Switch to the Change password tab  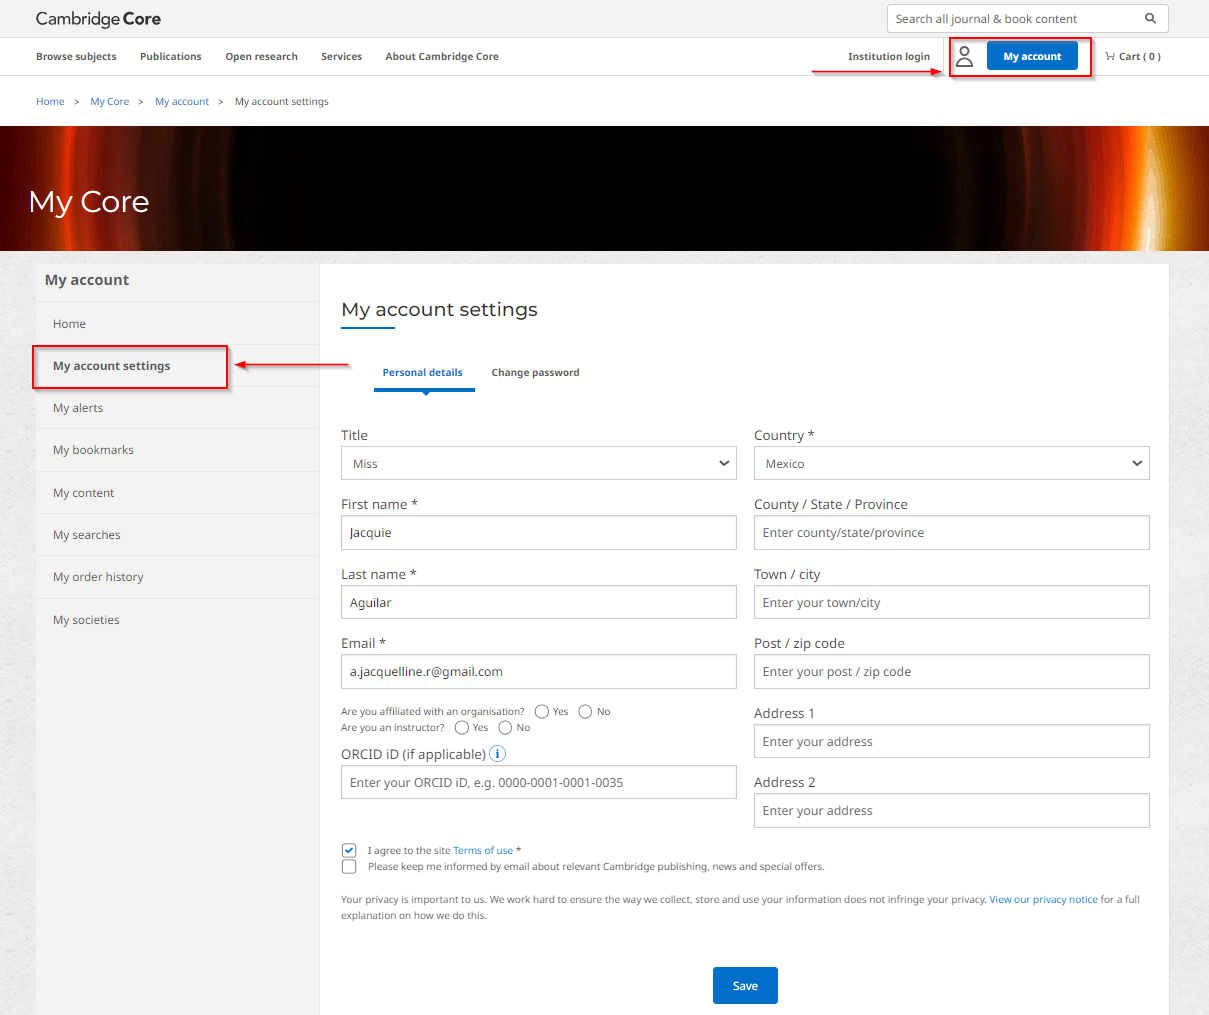535,372
